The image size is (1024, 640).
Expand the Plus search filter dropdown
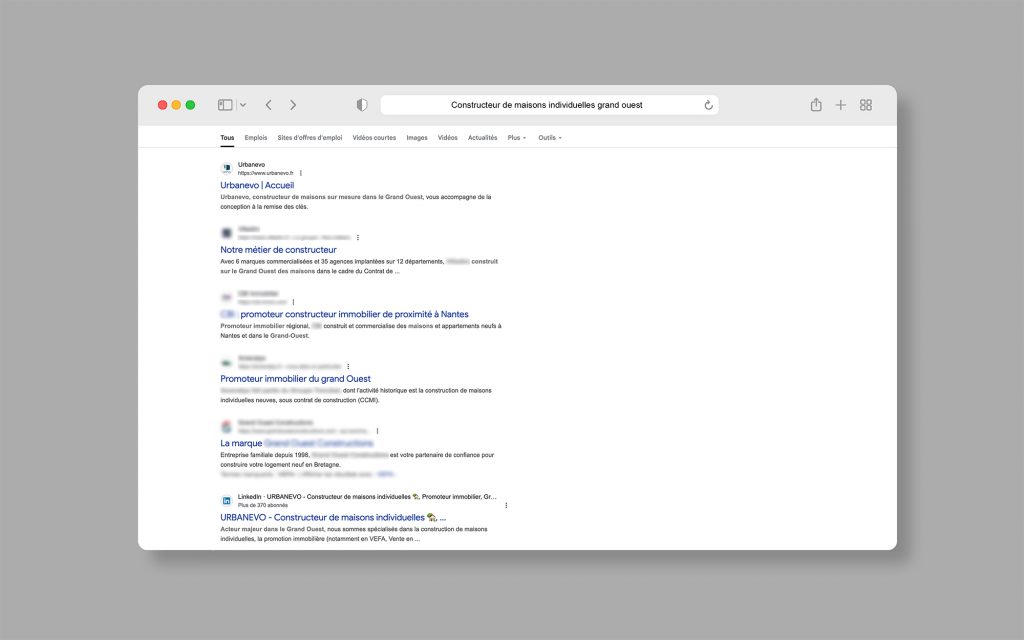pos(516,138)
